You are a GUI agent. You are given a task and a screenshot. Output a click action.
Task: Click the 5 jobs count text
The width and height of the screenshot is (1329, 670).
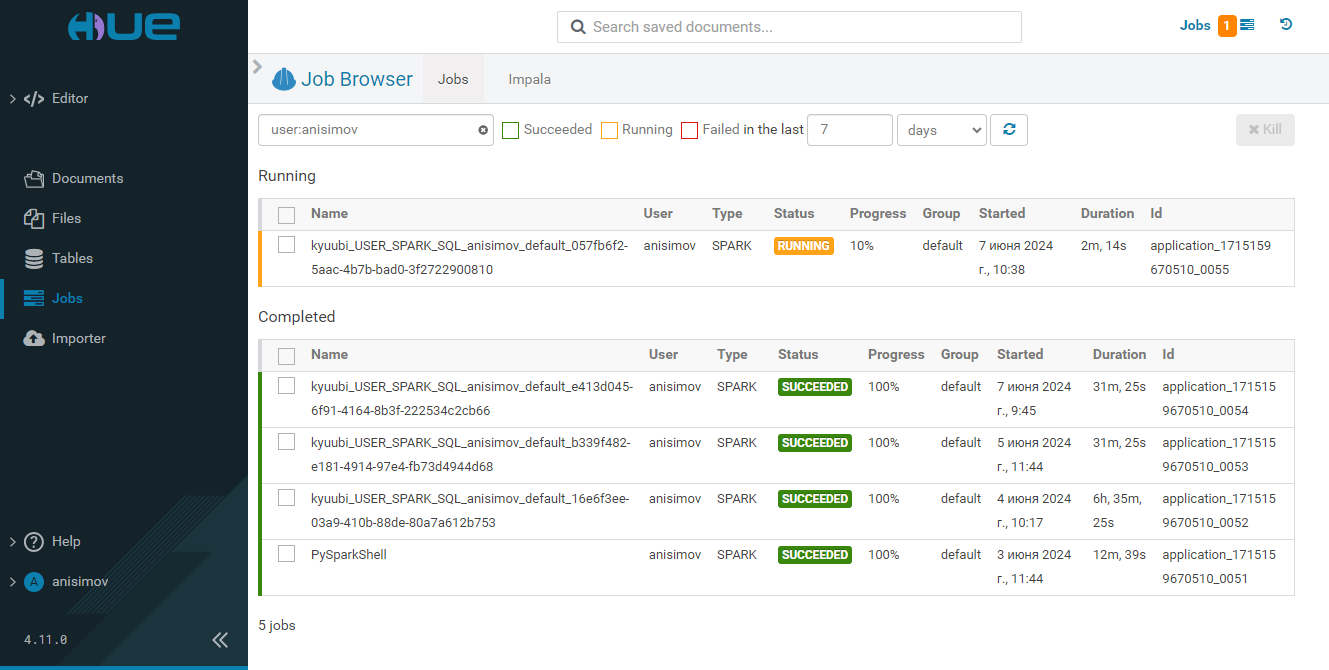(x=277, y=626)
